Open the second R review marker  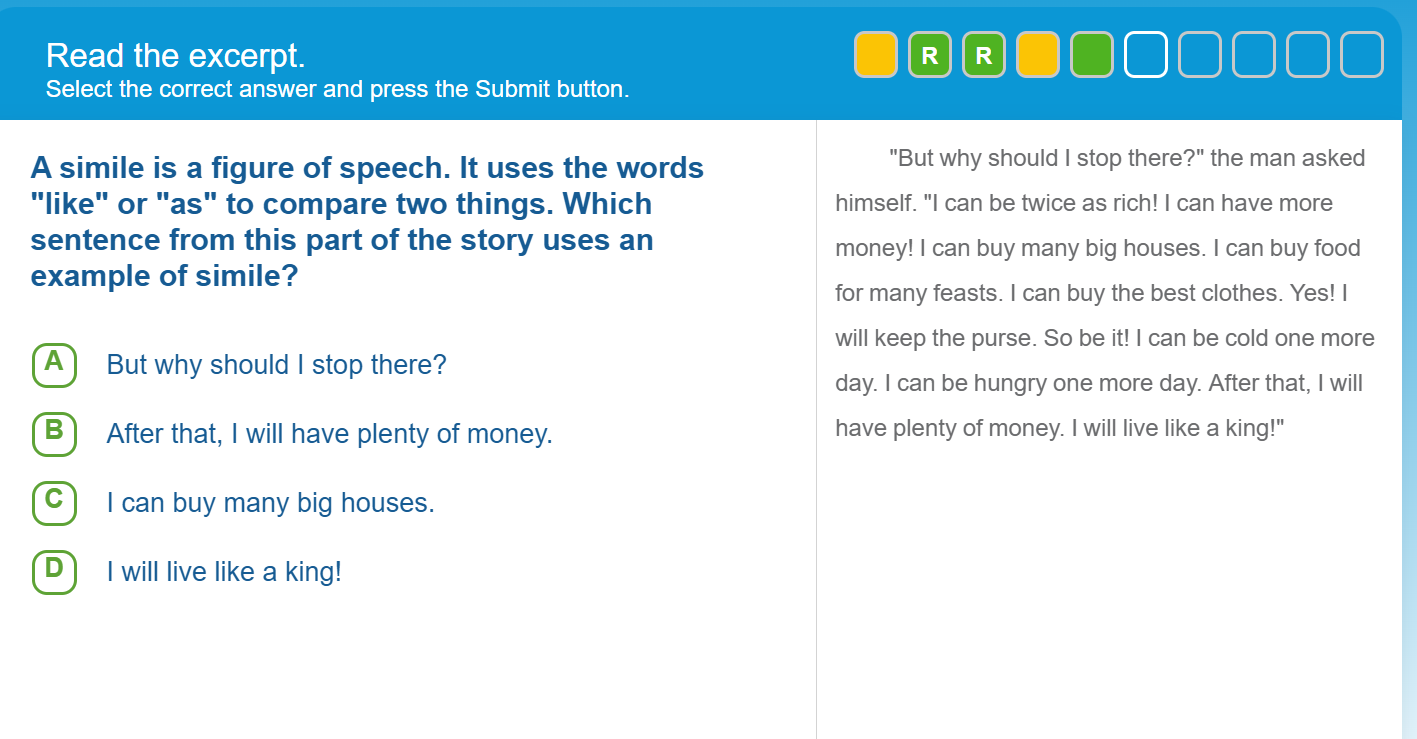(x=982, y=55)
